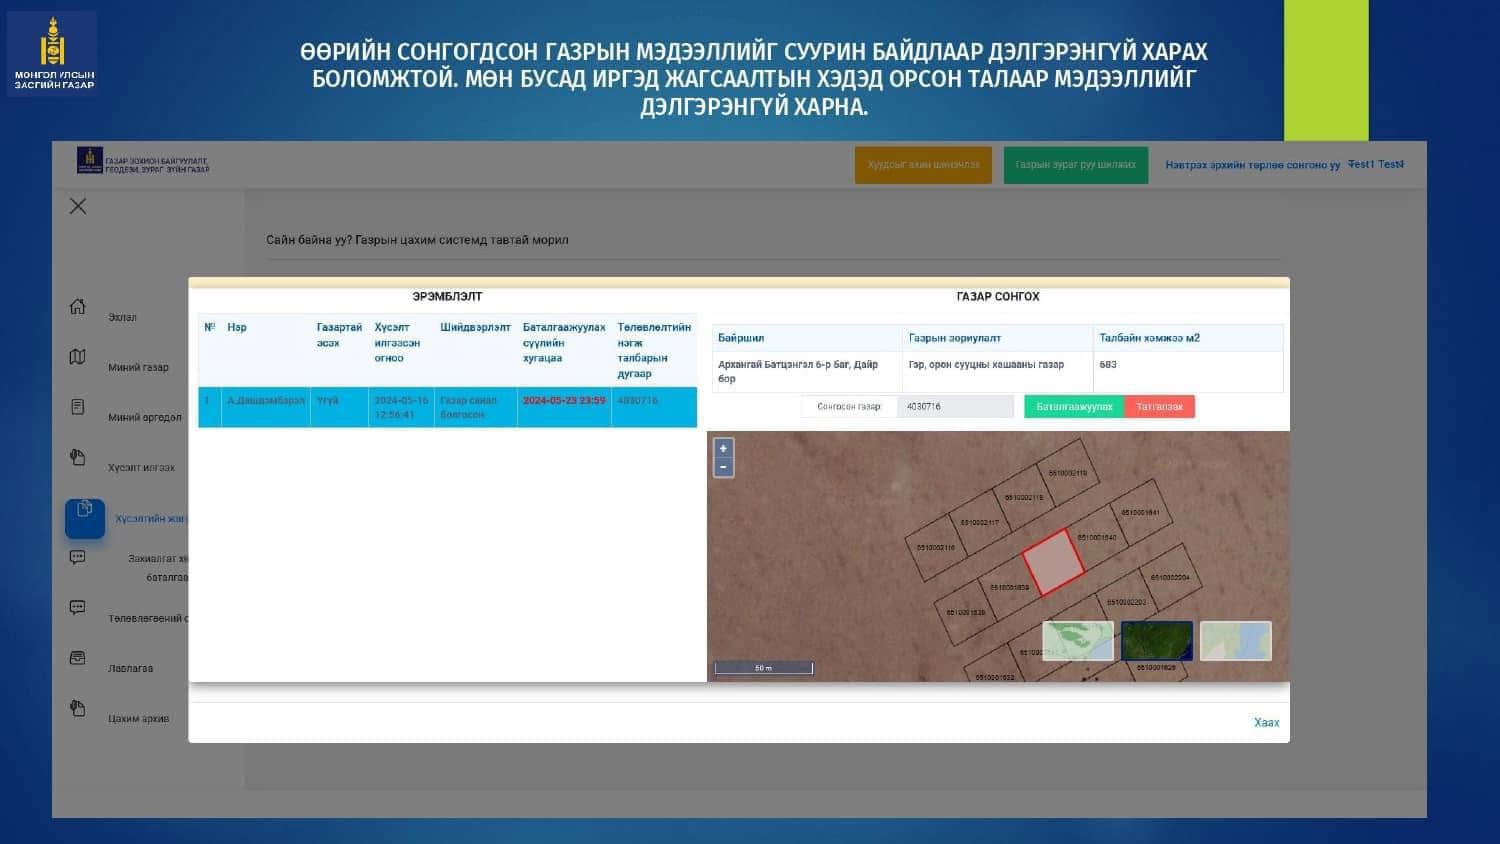1500x844 pixels.
Task: Click the Цахим архив icon
Action: pos(77,708)
